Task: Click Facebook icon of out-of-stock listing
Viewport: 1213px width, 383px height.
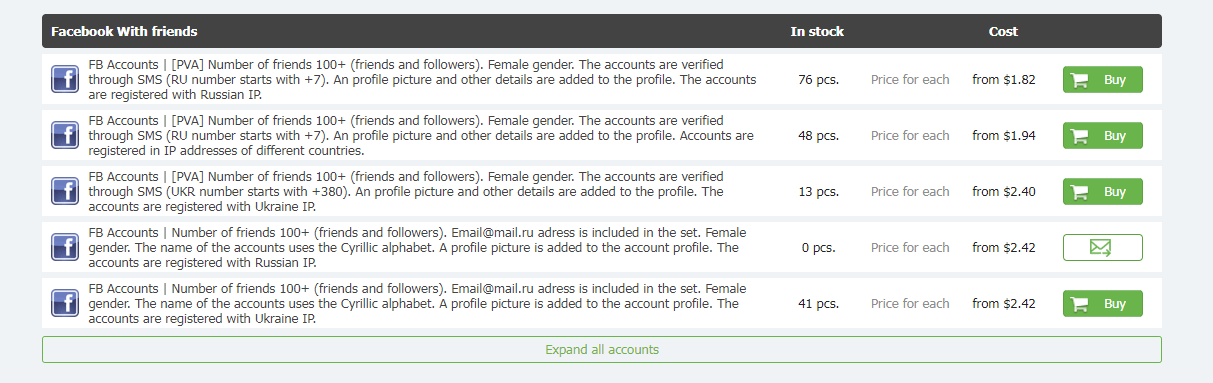Action: [65, 248]
